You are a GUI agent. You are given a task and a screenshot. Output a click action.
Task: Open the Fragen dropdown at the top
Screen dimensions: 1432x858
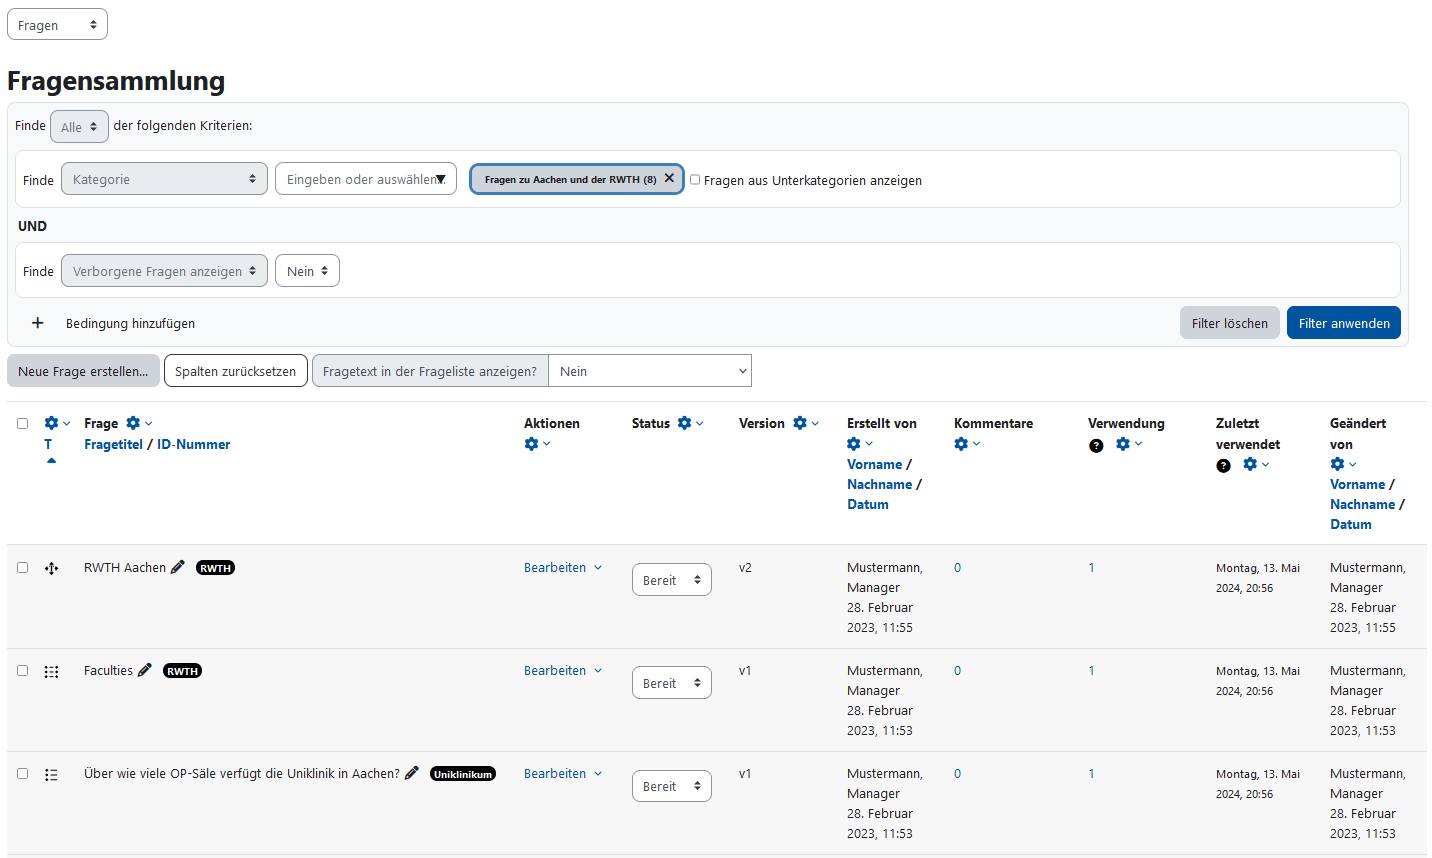pyautogui.click(x=57, y=24)
